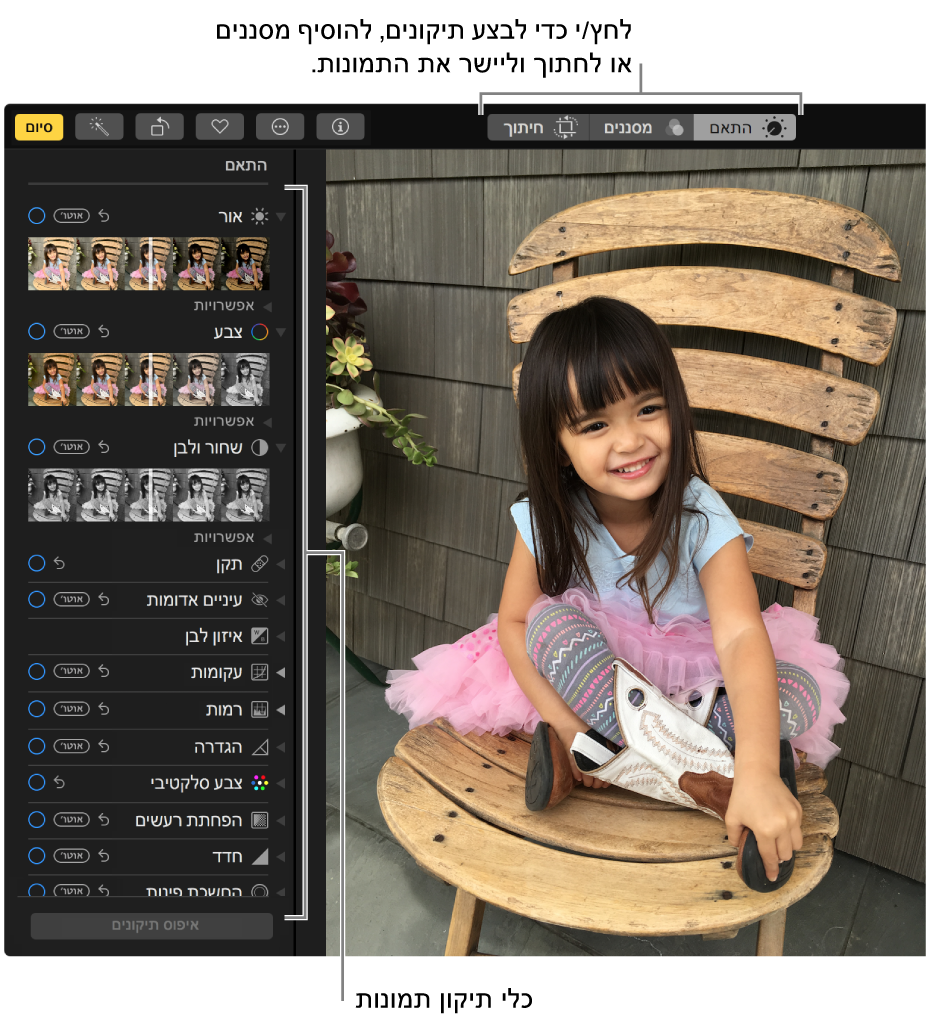The width and height of the screenshot is (928, 1028).
Task: Toggle the Black & White (שחור ולבן) adjustment circle
Action: coord(37,447)
